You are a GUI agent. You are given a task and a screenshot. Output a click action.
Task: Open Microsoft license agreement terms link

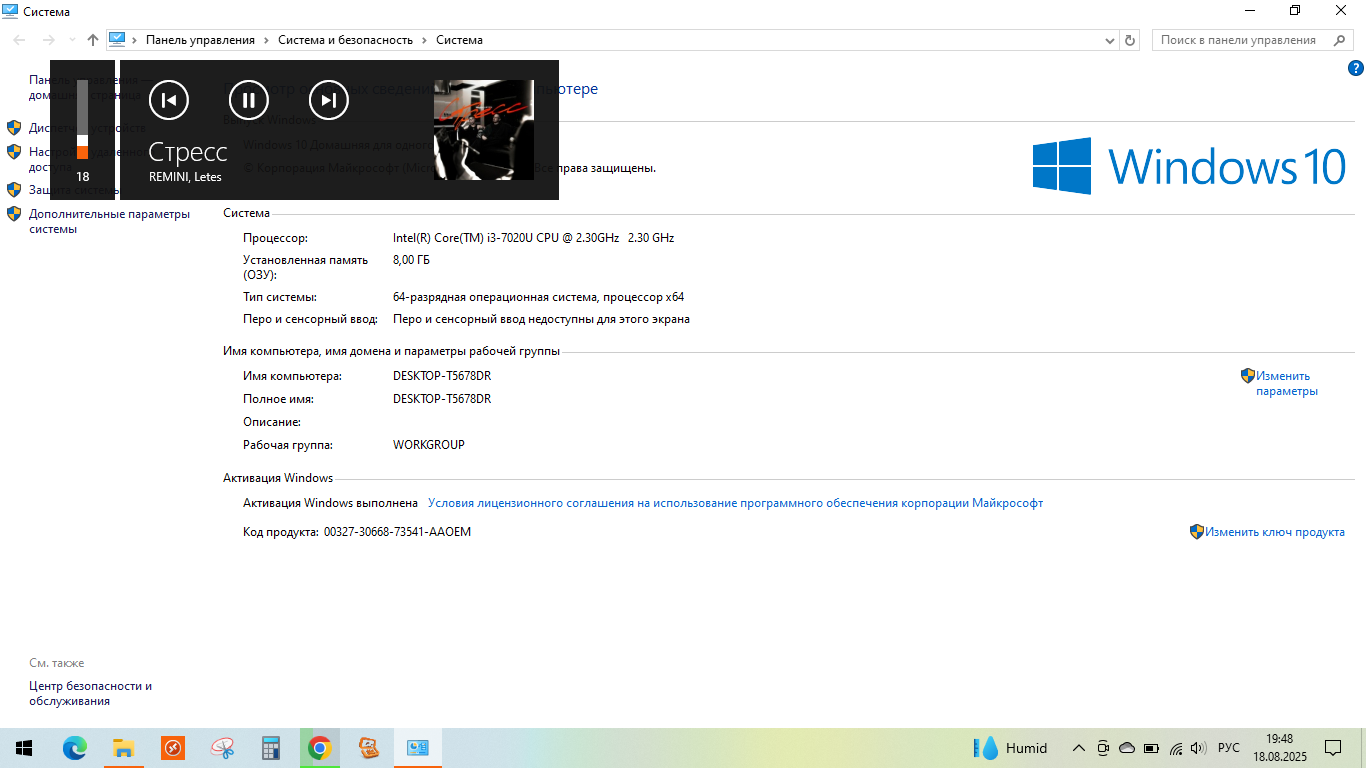[735, 503]
